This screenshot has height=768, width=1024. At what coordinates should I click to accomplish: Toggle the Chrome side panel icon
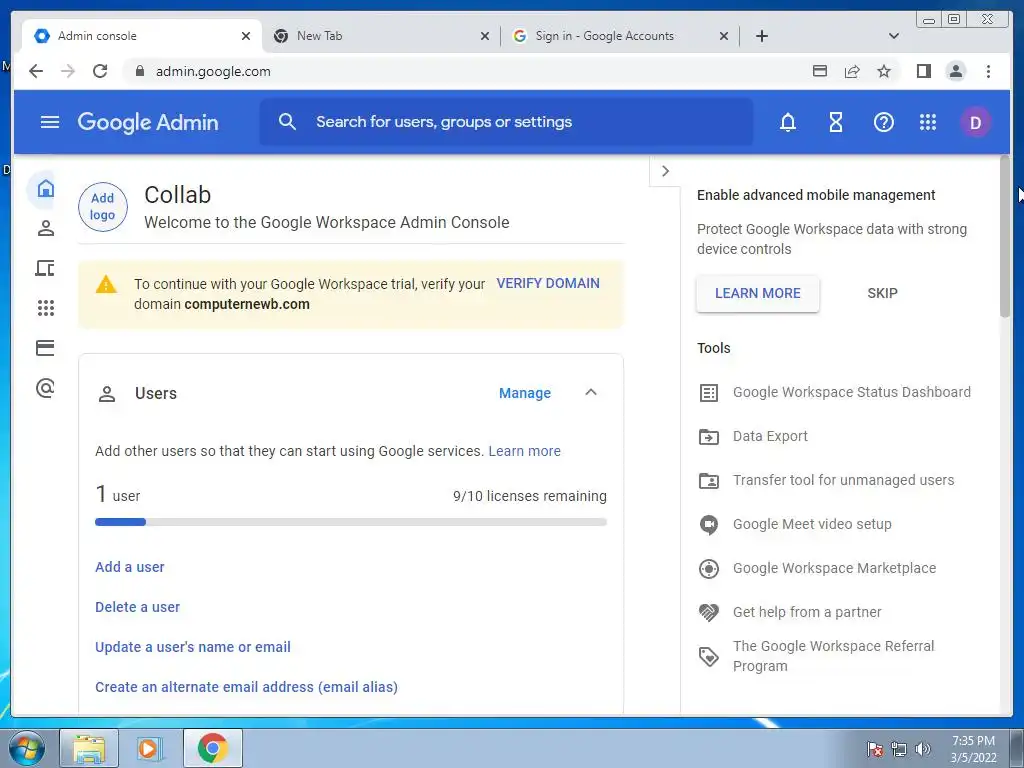[x=923, y=71]
